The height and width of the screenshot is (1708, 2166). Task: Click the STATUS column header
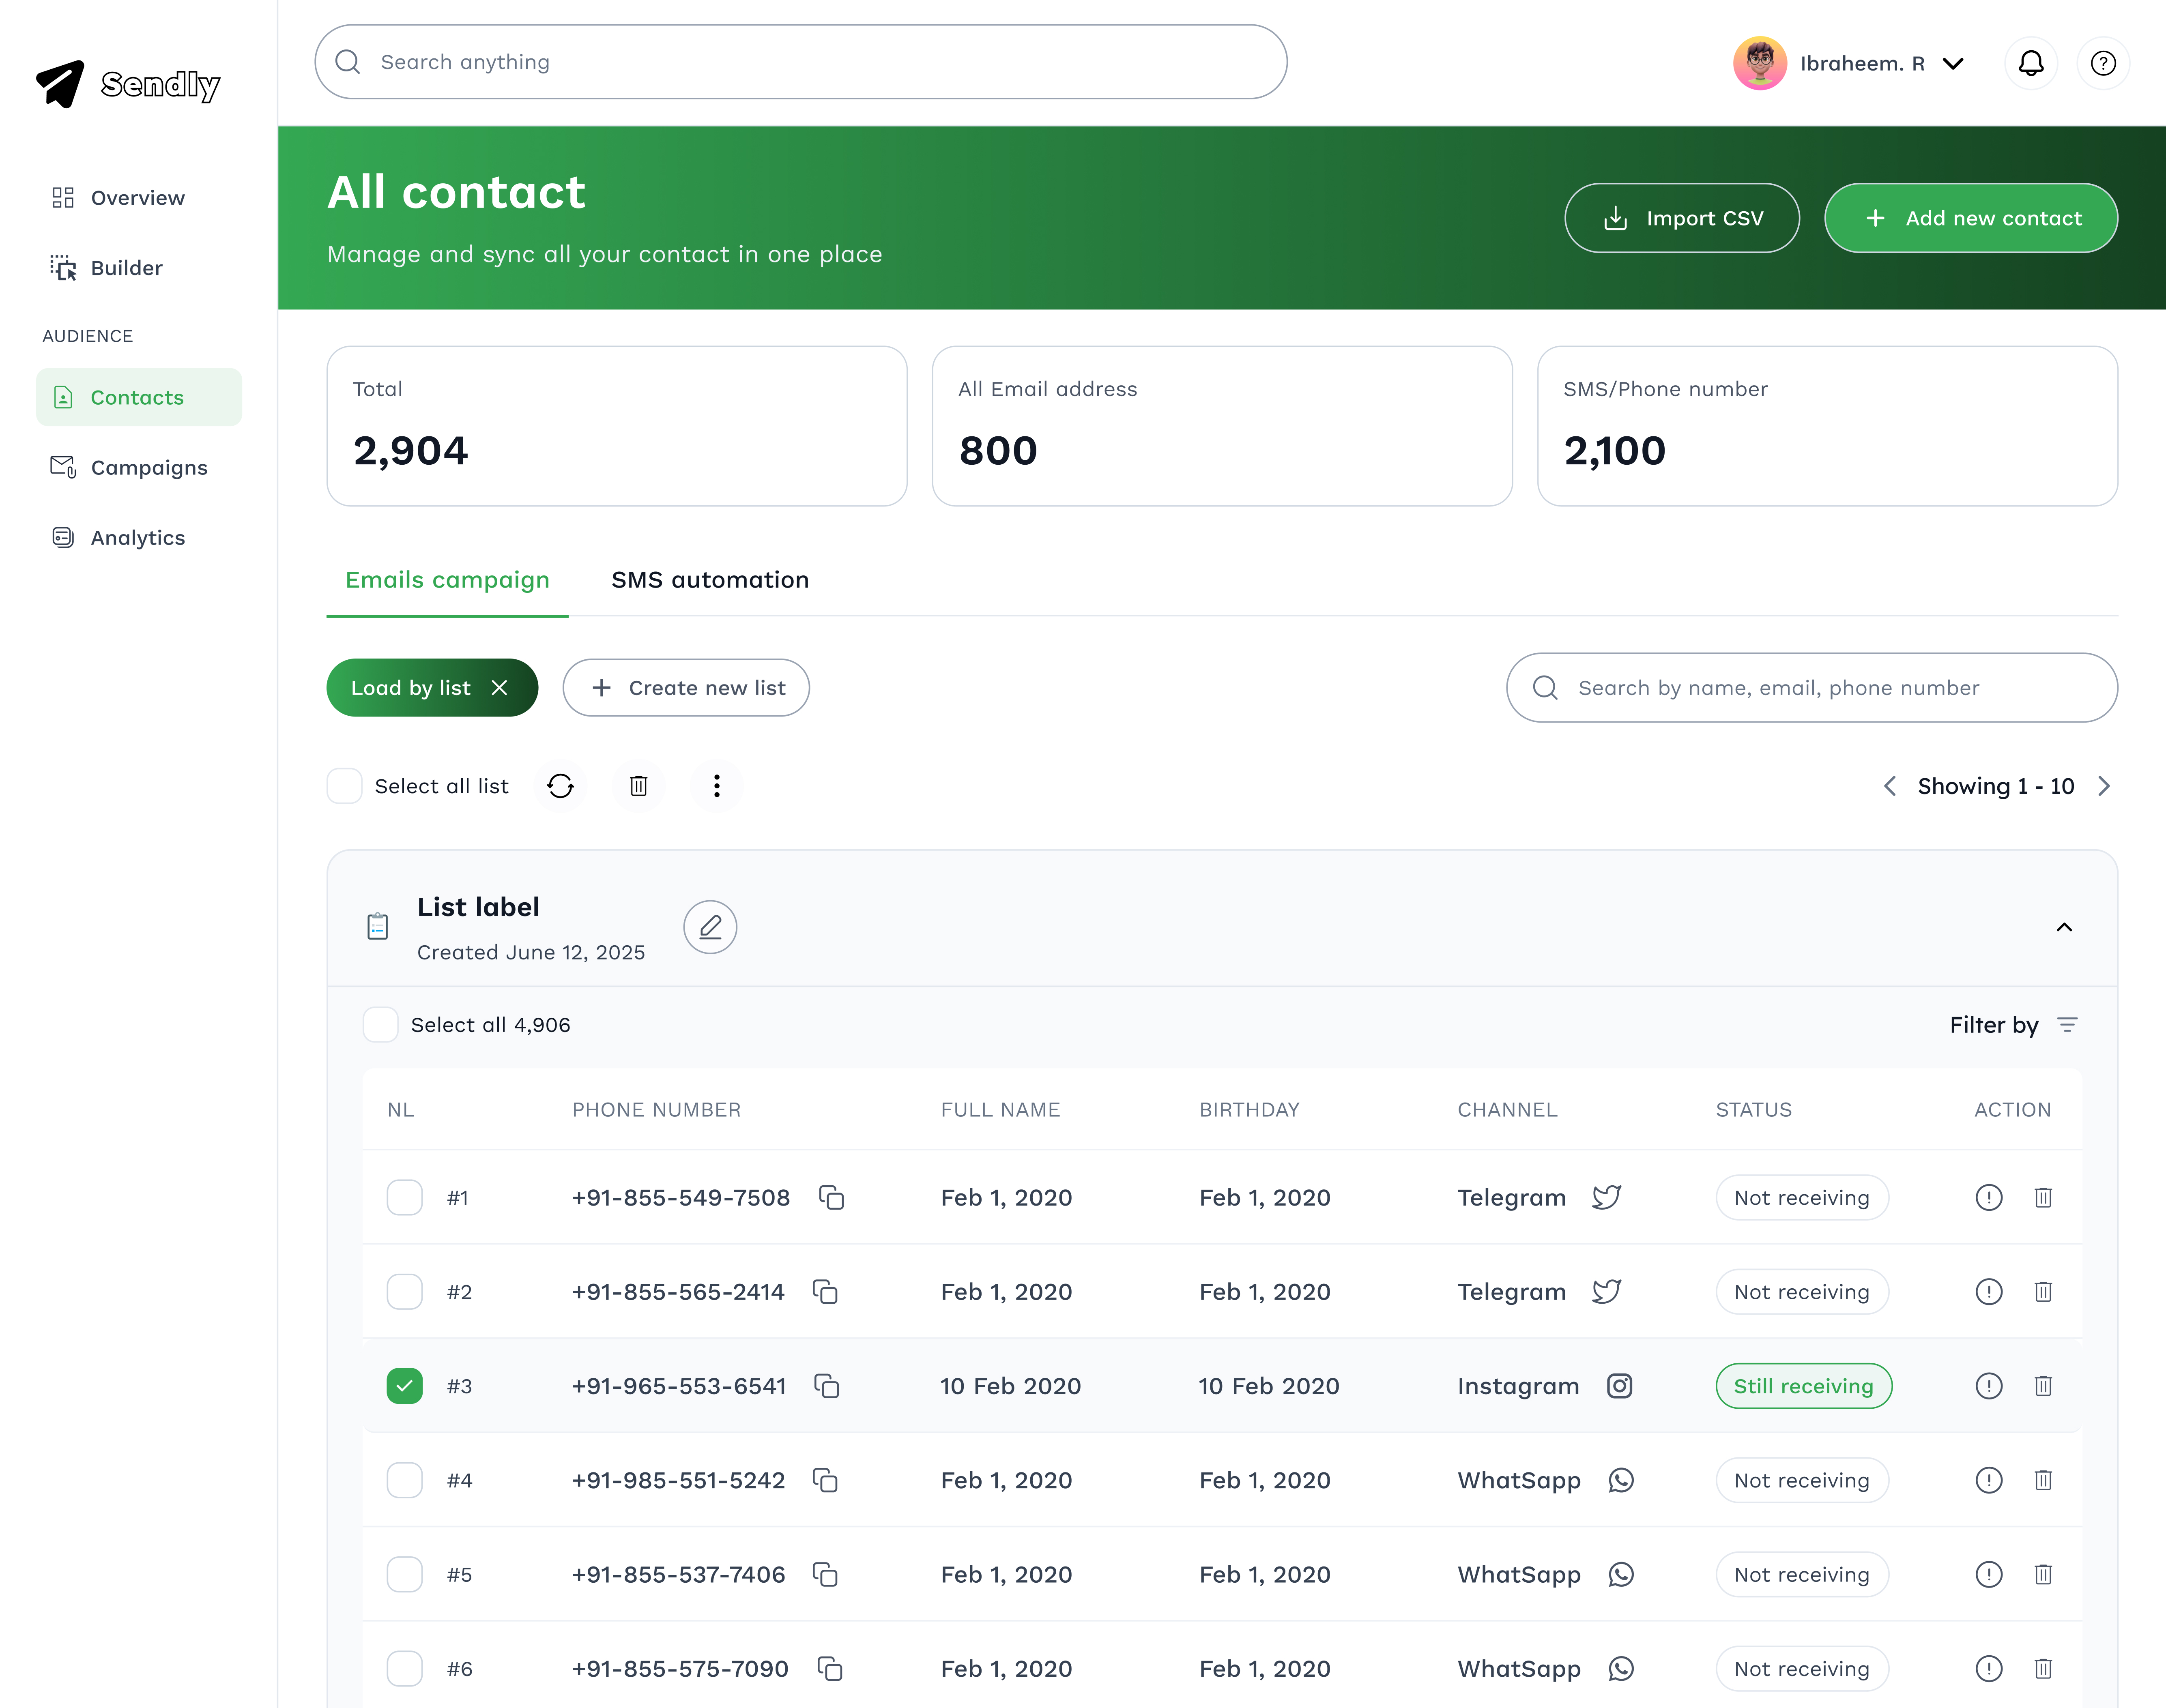(x=1754, y=1110)
